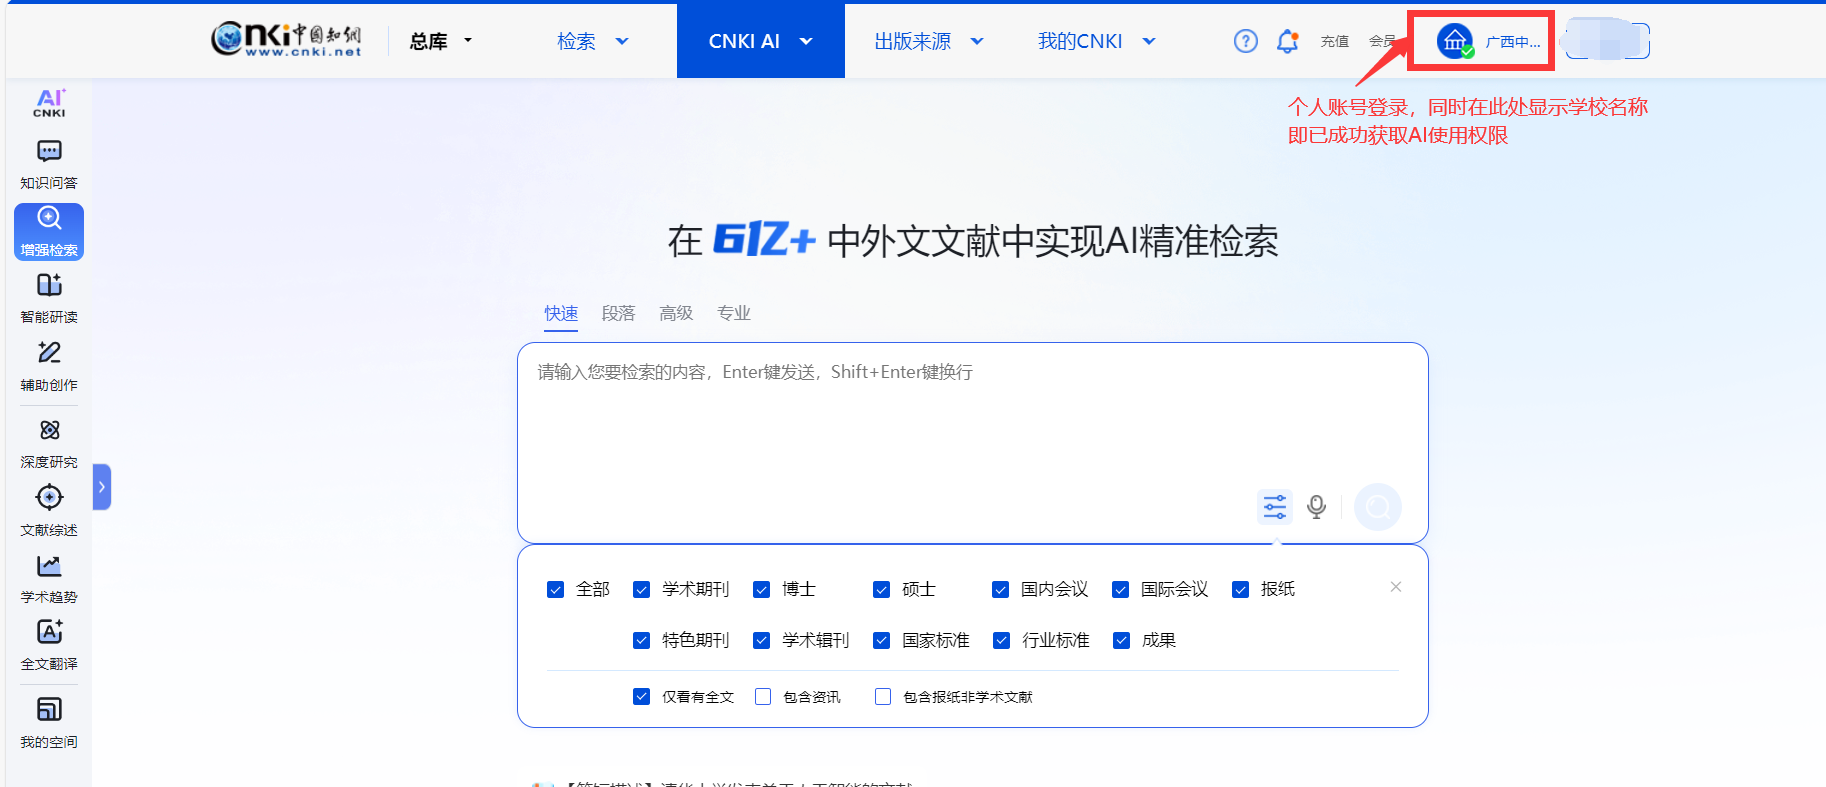This screenshot has width=1826, height=787.
Task: Uncheck 学术辑刊 checkbox
Action: coord(762,640)
